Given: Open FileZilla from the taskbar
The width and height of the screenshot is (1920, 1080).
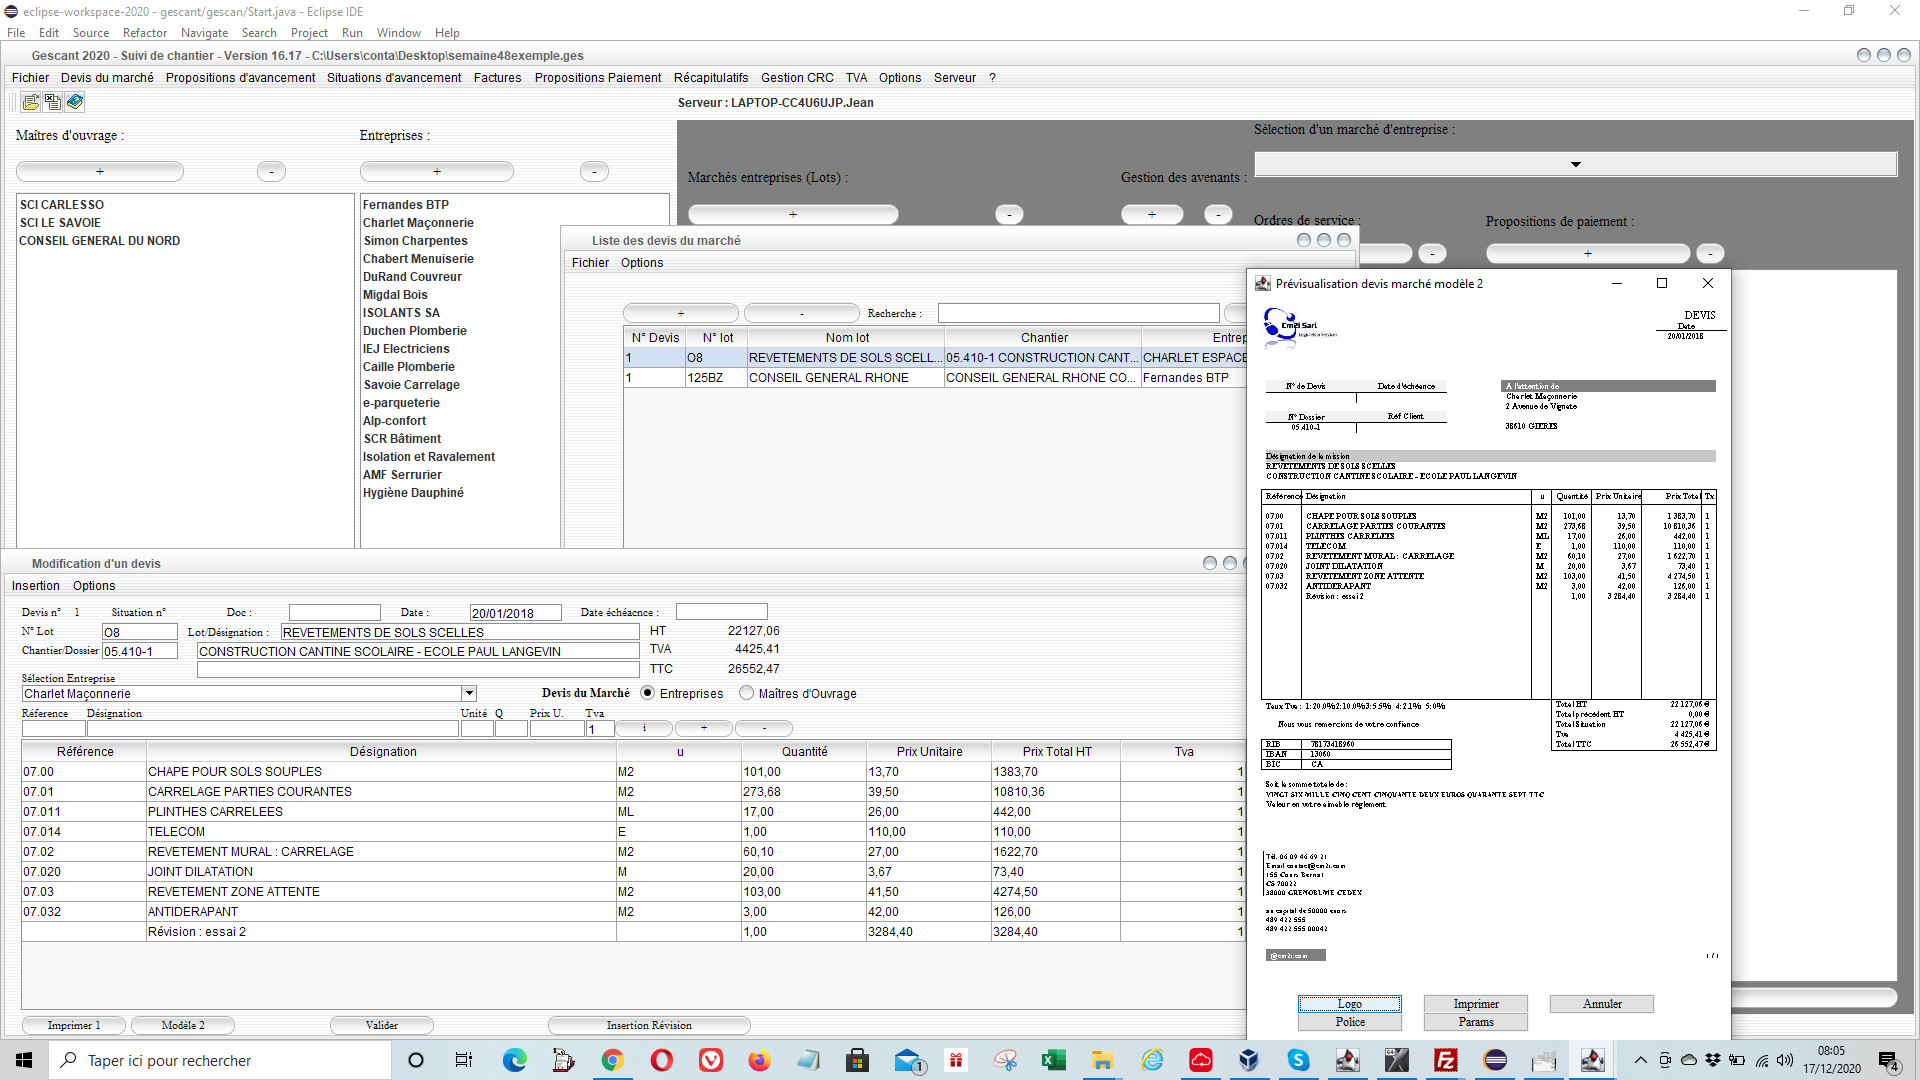Looking at the screenshot, I should [1445, 1060].
